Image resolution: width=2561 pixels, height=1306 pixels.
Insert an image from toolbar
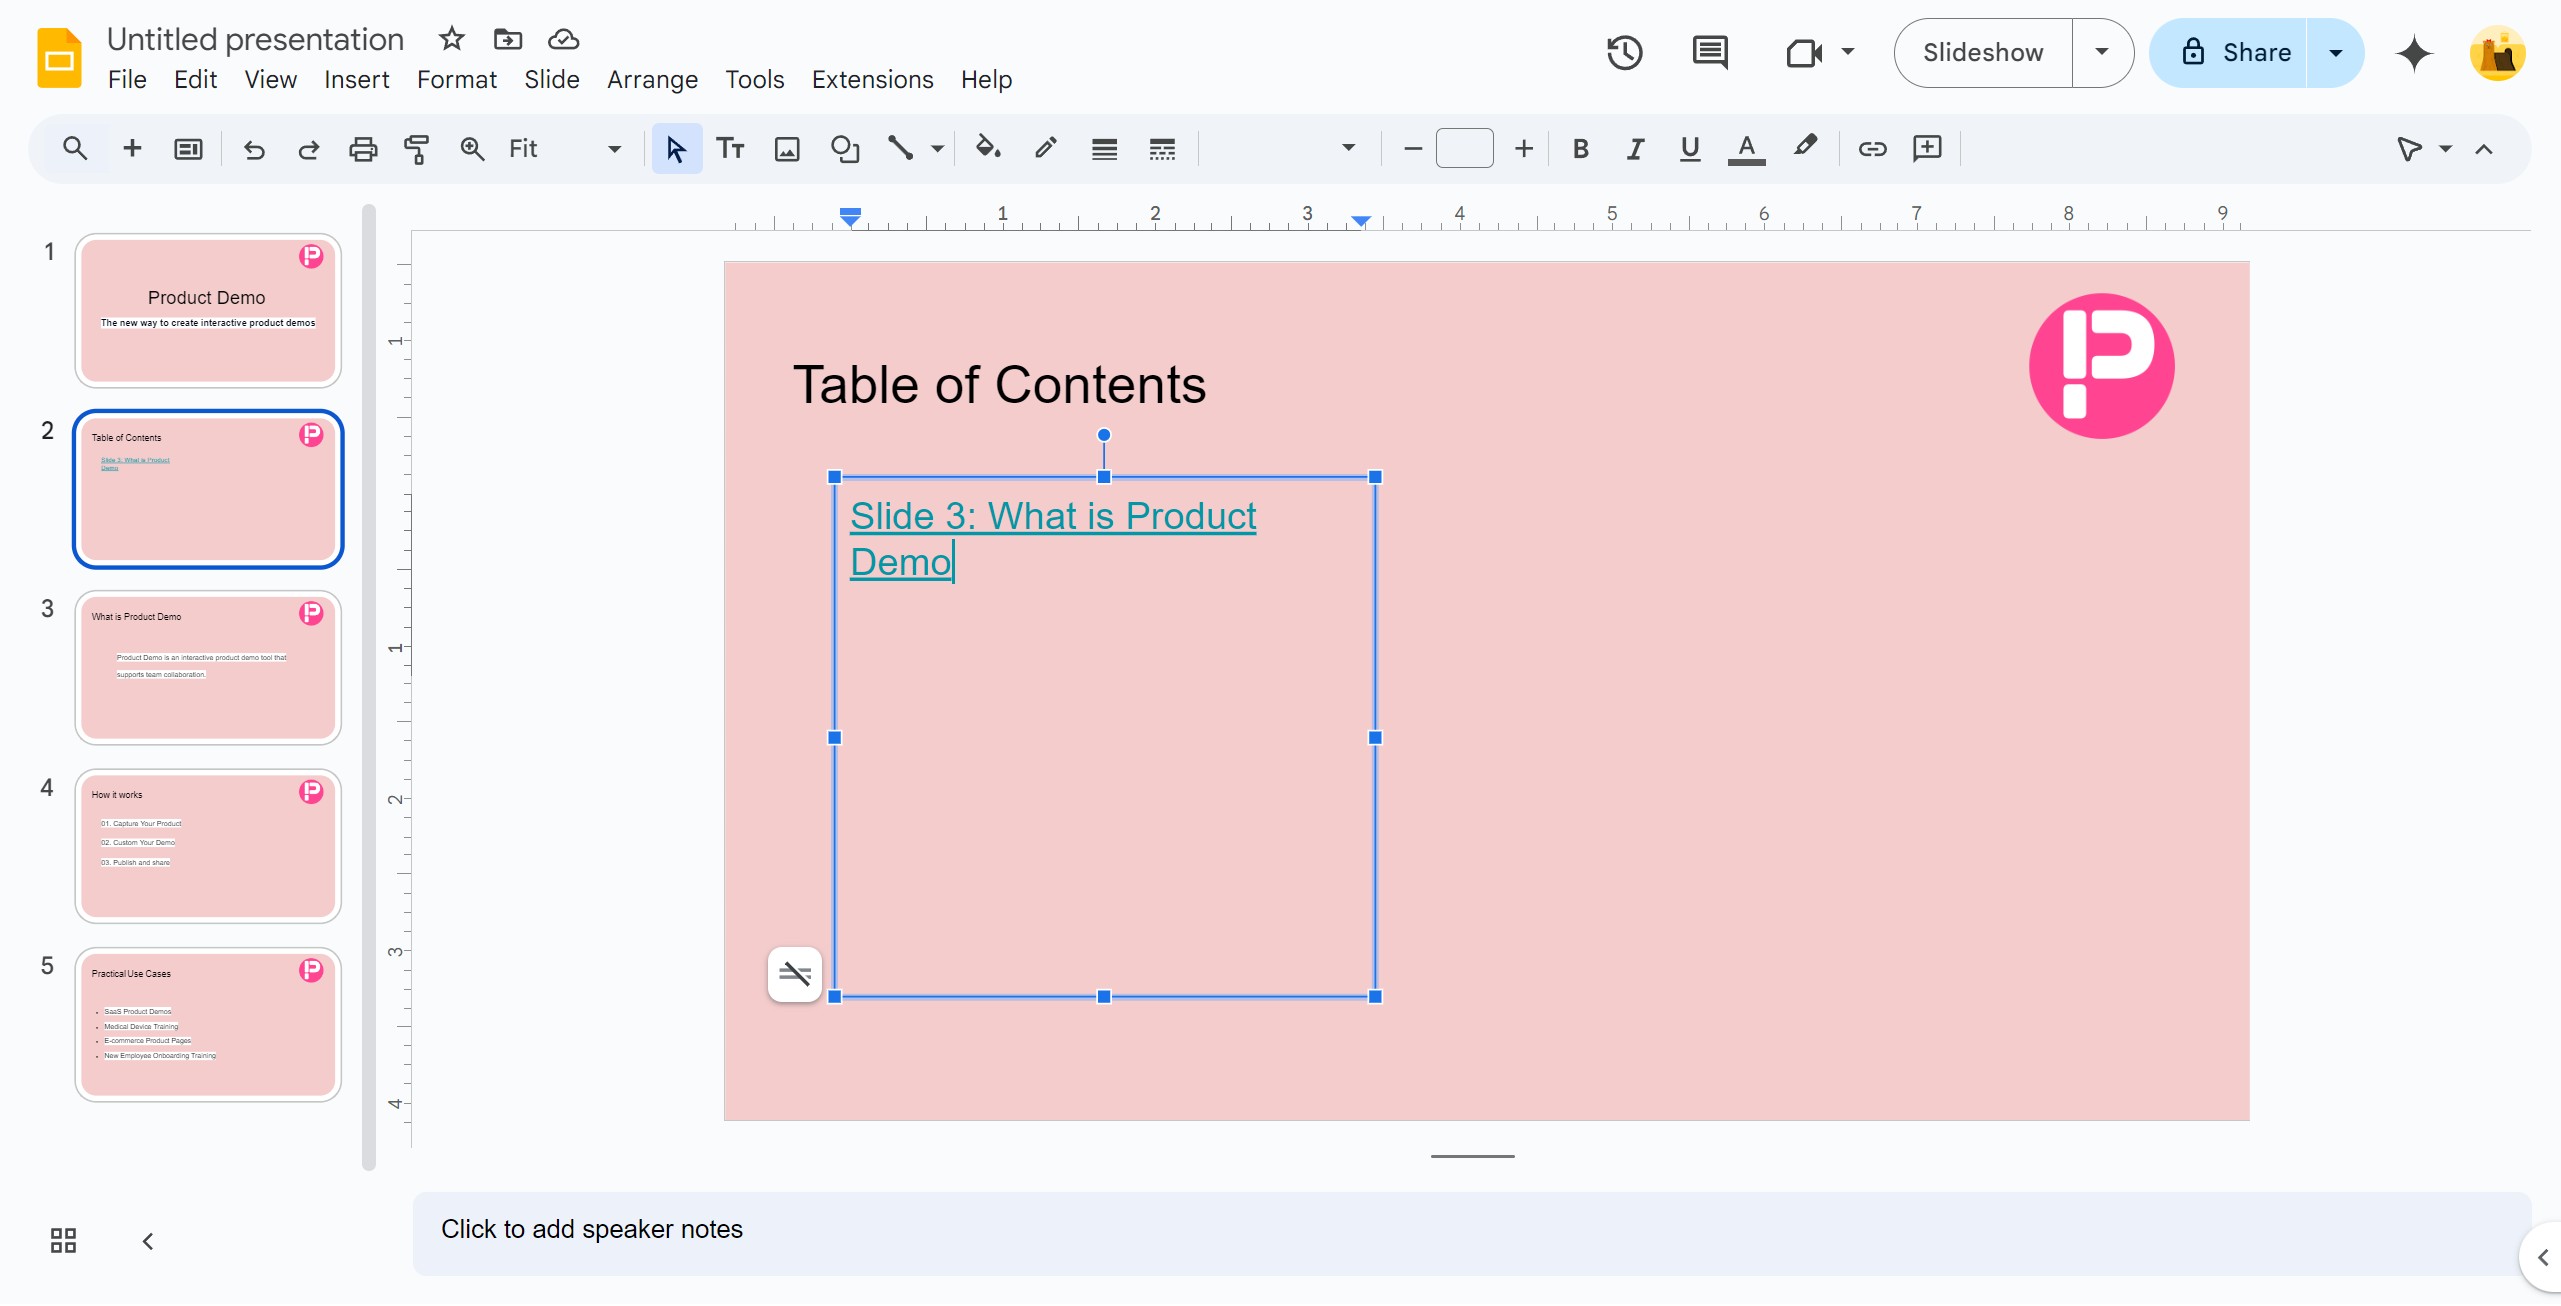[x=787, y=149]
